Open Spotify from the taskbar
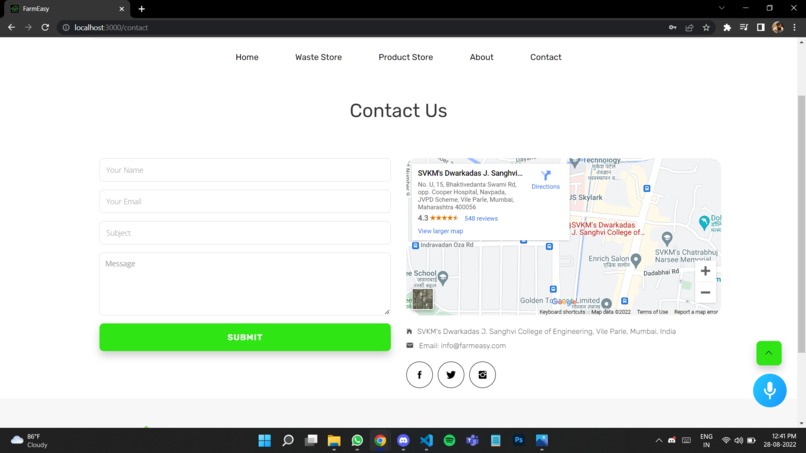This screenshot has height=453, width=806. (x=449, y=440)
